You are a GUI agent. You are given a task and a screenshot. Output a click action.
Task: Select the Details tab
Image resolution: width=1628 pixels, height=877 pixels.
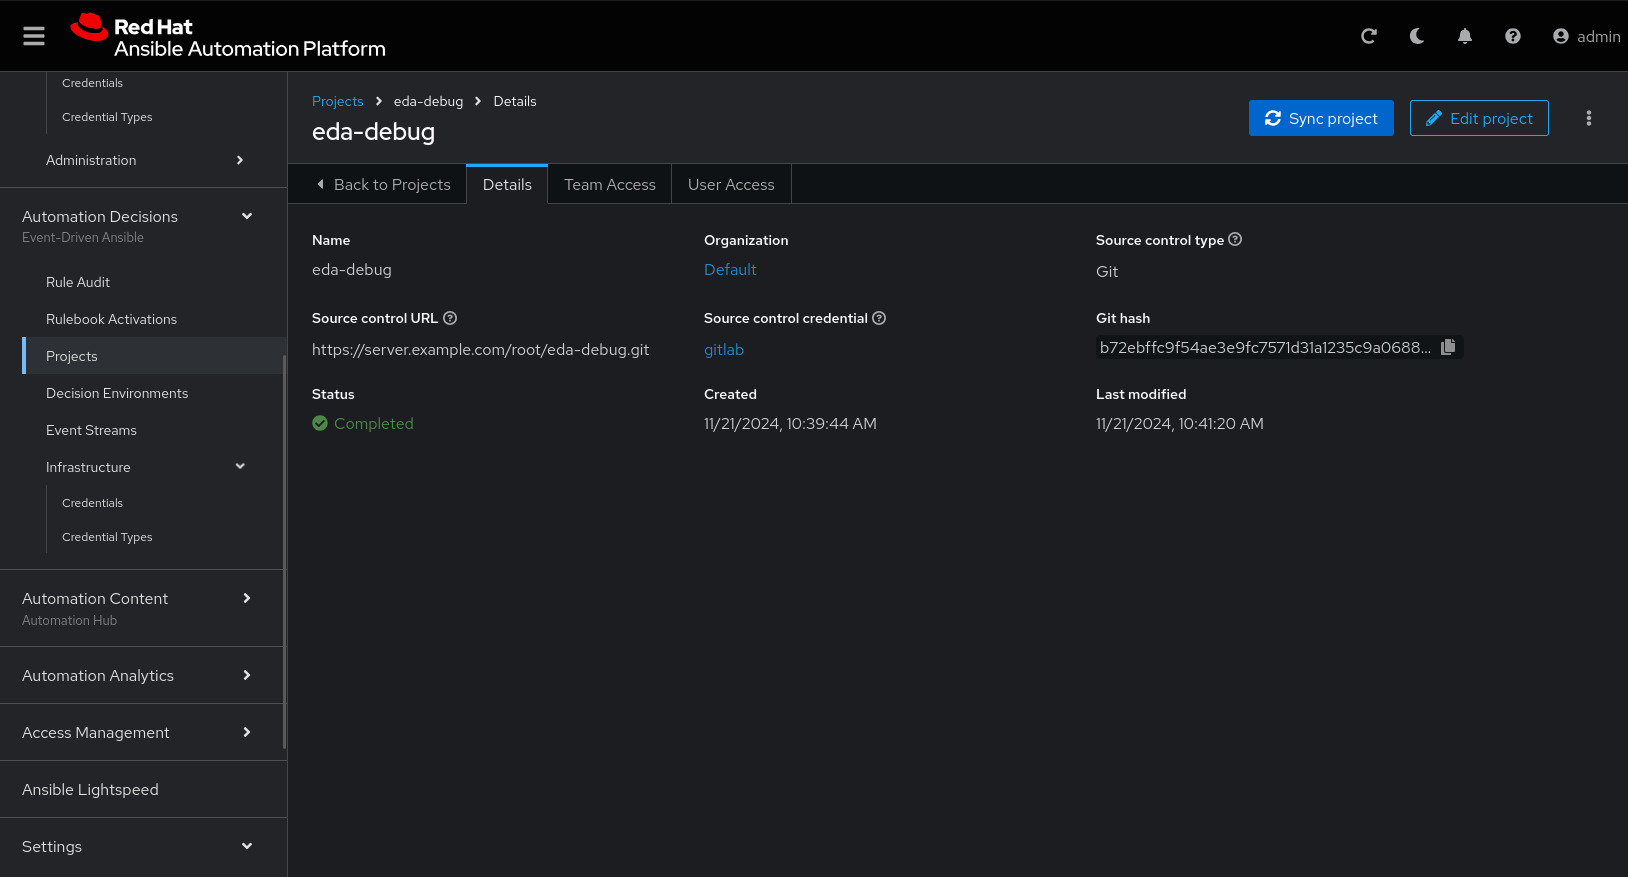click(x=507, y=184)
